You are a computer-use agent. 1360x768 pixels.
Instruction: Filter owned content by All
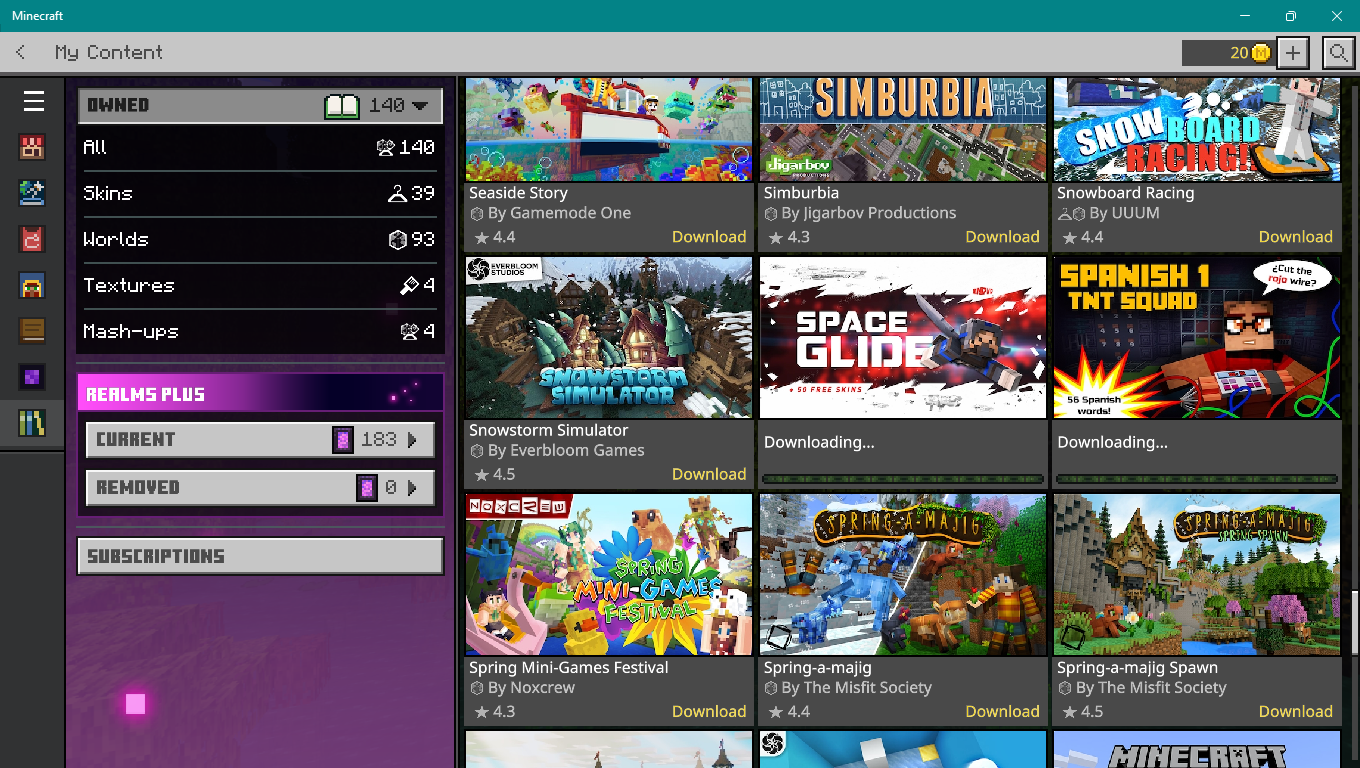tap(259, 148)
